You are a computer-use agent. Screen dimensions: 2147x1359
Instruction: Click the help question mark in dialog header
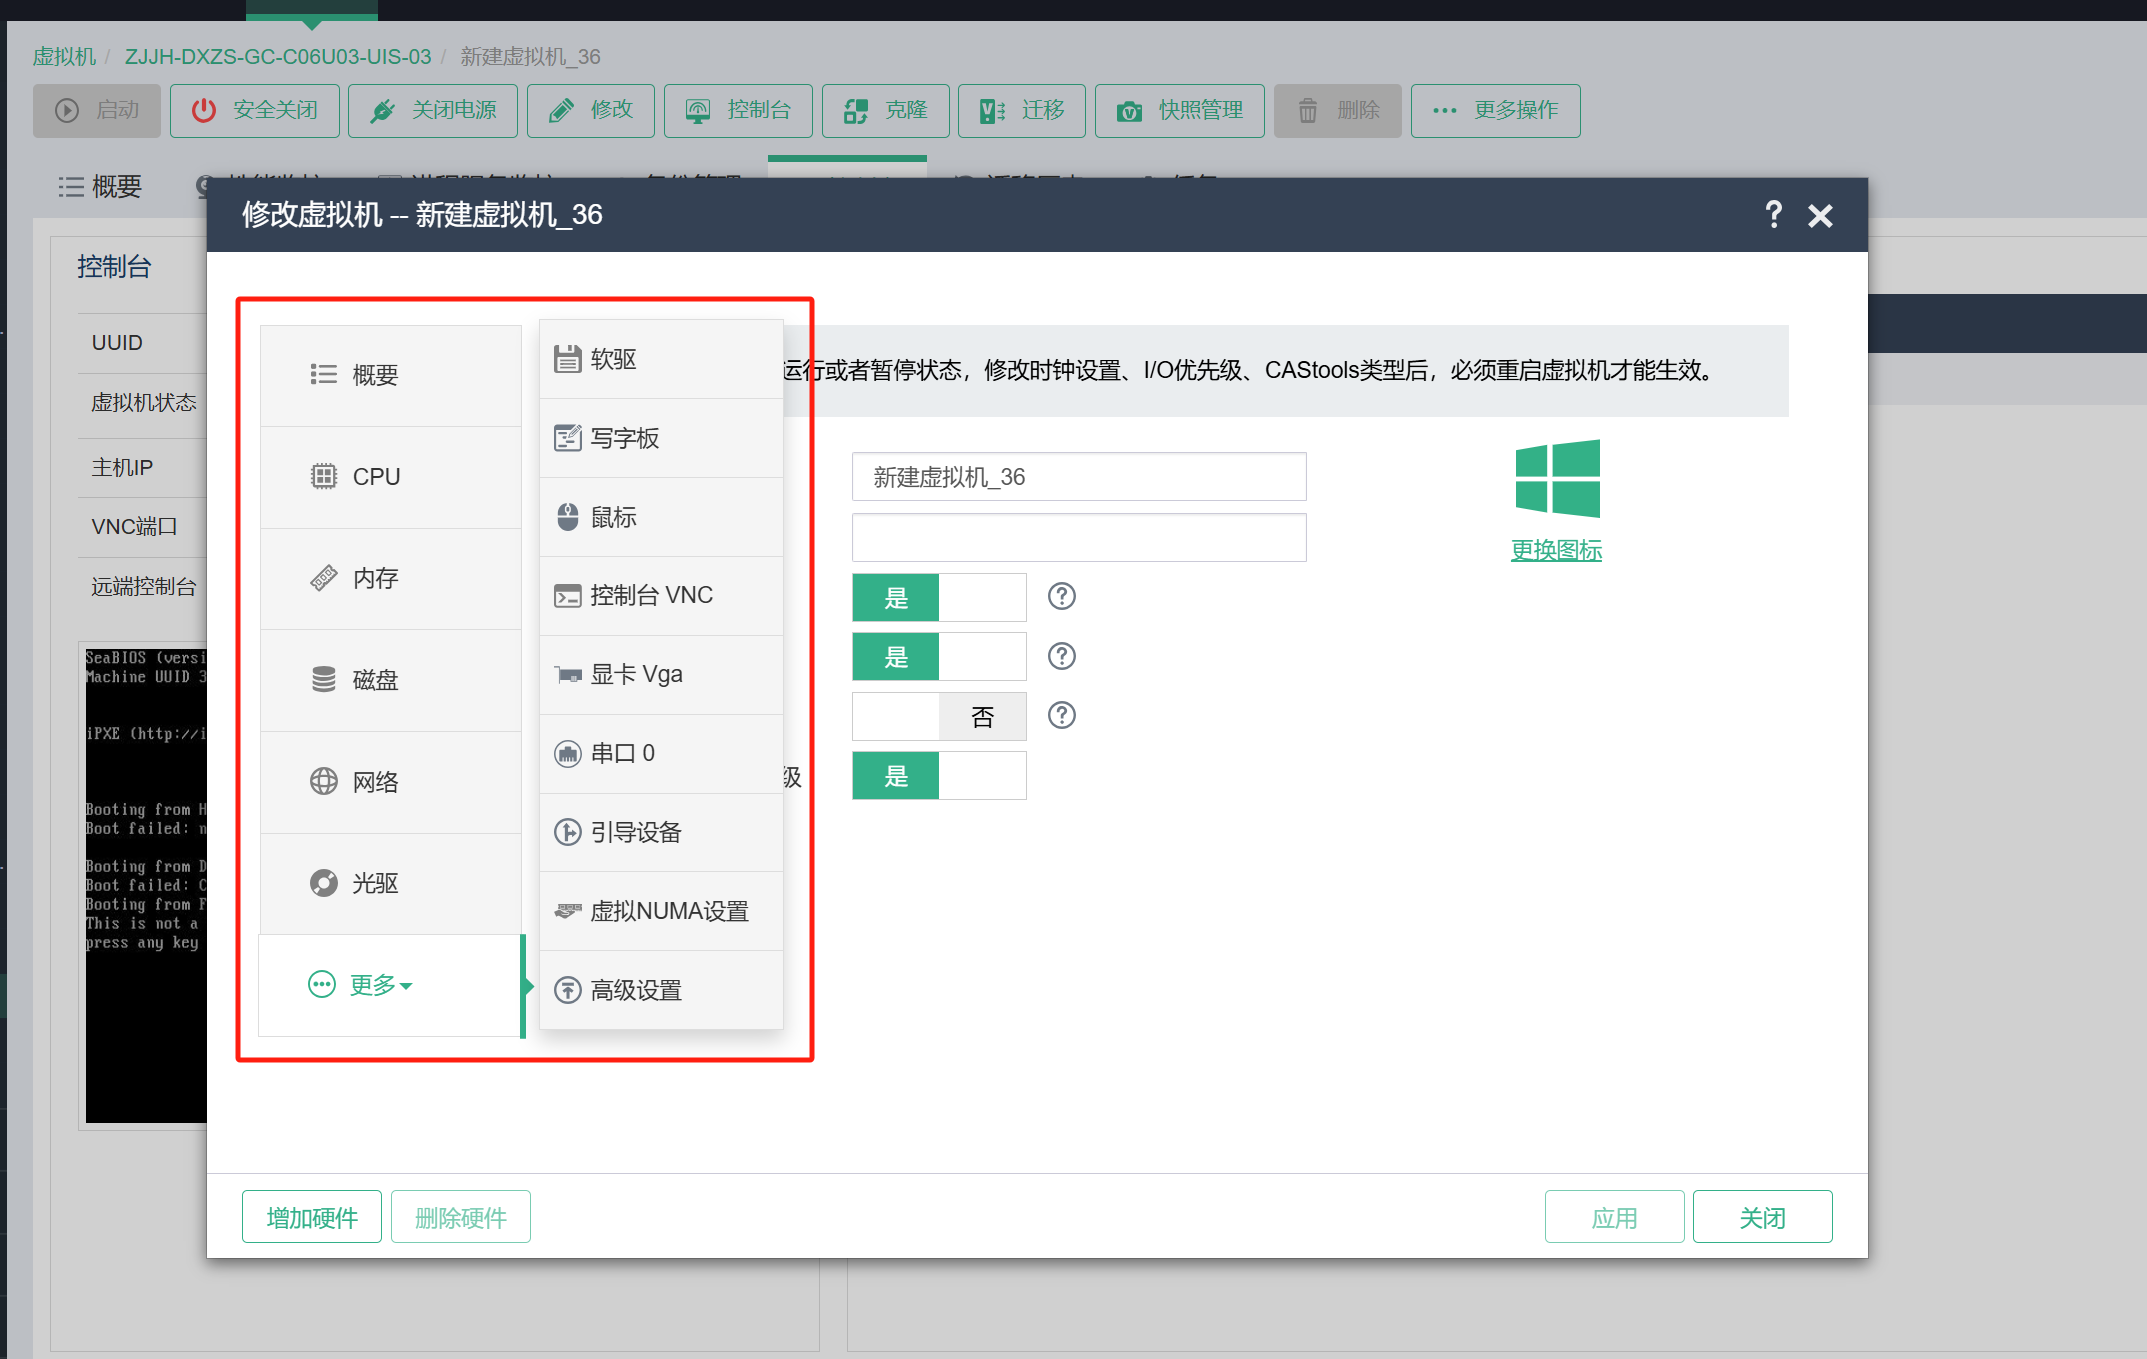click(1773, 215)
